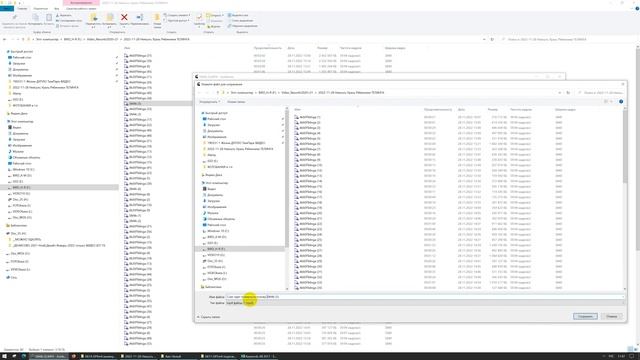Image resolution: width=640 pixels, height=360 pixels.
Task: Open the file type (Тип файла) combo box
Action: [424, 303]
